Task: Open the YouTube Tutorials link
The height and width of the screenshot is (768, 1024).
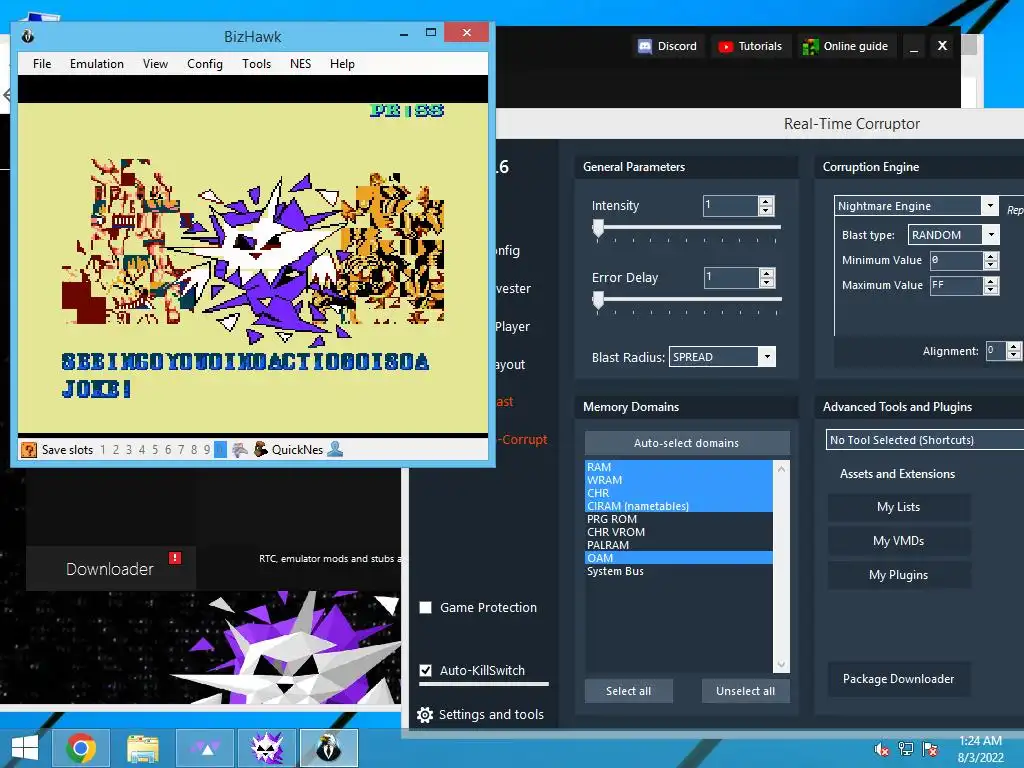Action: pyautogui.click(x=750, y=46)
